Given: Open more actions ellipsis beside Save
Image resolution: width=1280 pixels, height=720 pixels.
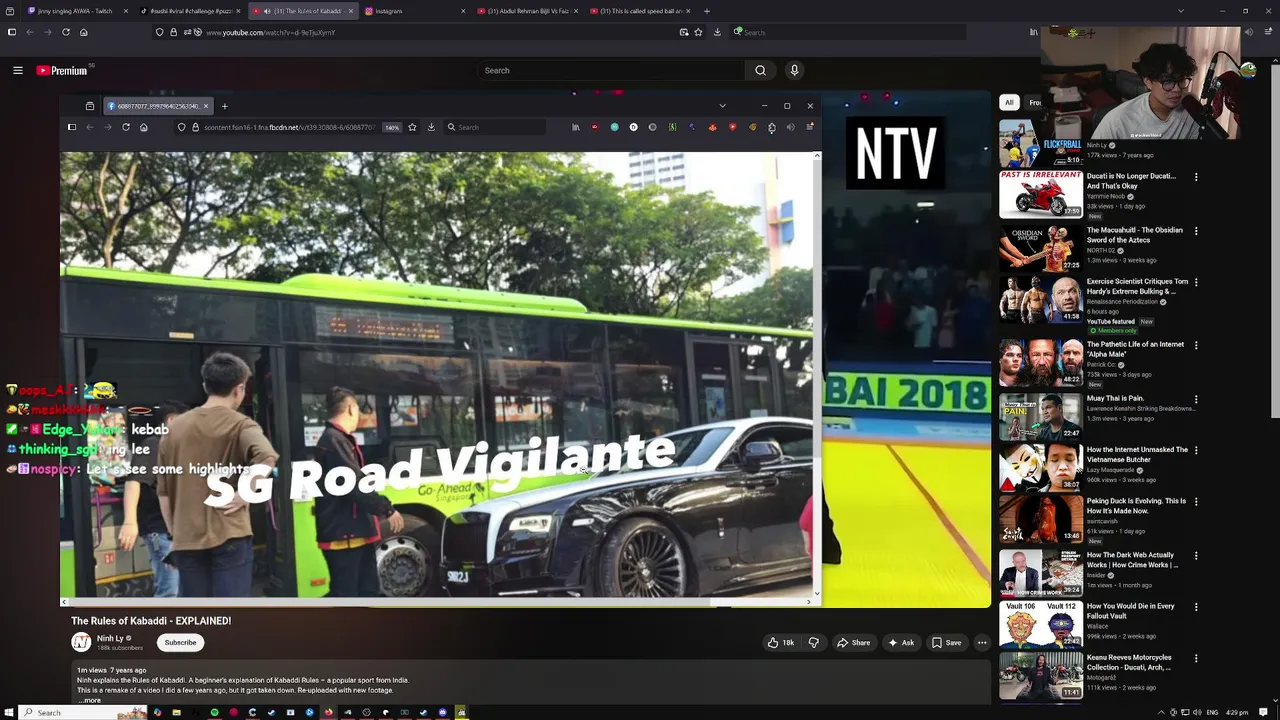Looking at the screenshot, I should pyautogui.click(x=982, y=643).
